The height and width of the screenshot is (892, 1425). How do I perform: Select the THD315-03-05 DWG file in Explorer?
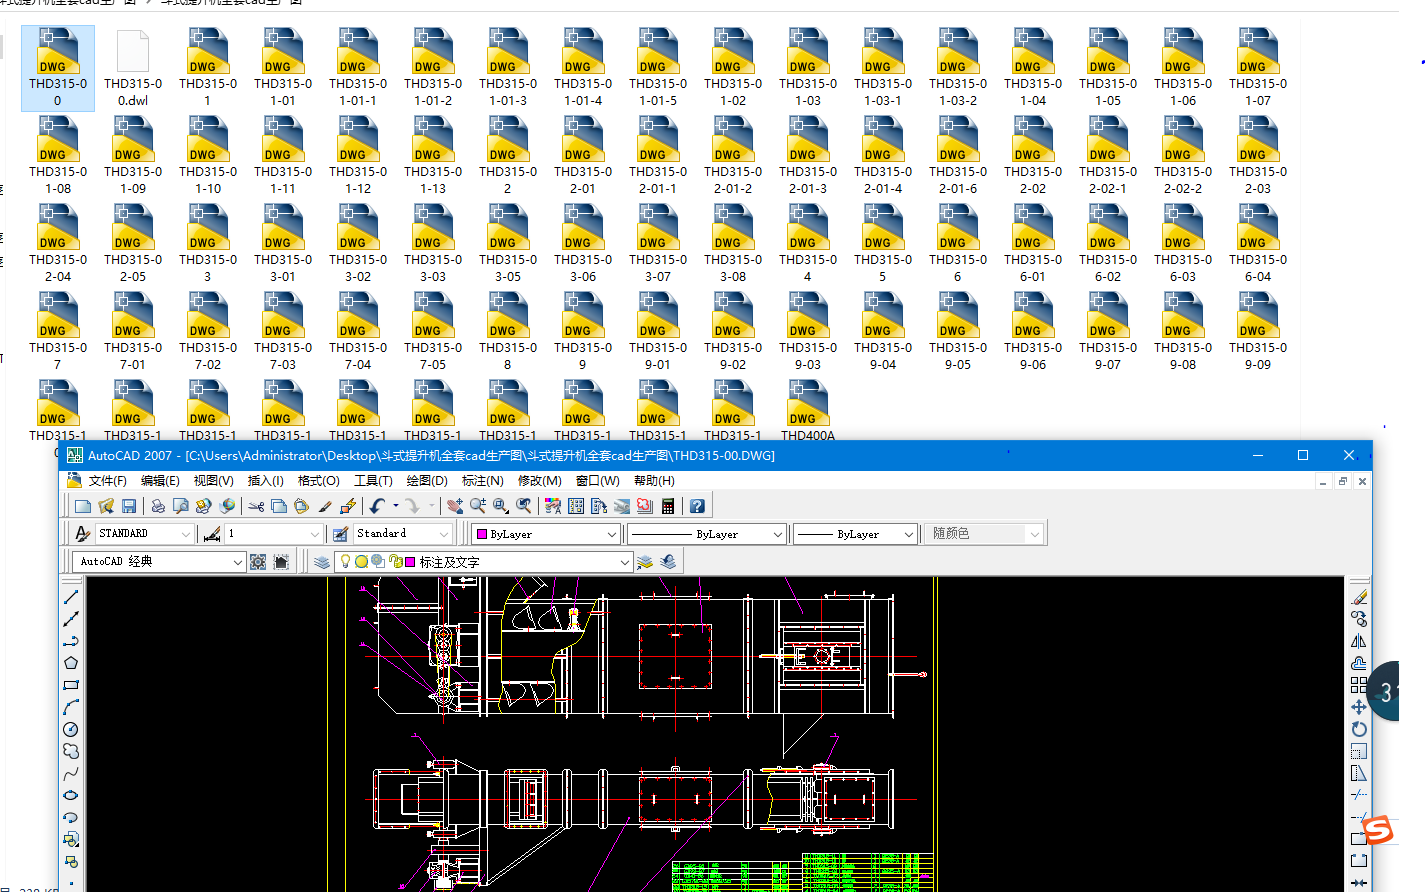pyautogui.click(x=508, y=244)
